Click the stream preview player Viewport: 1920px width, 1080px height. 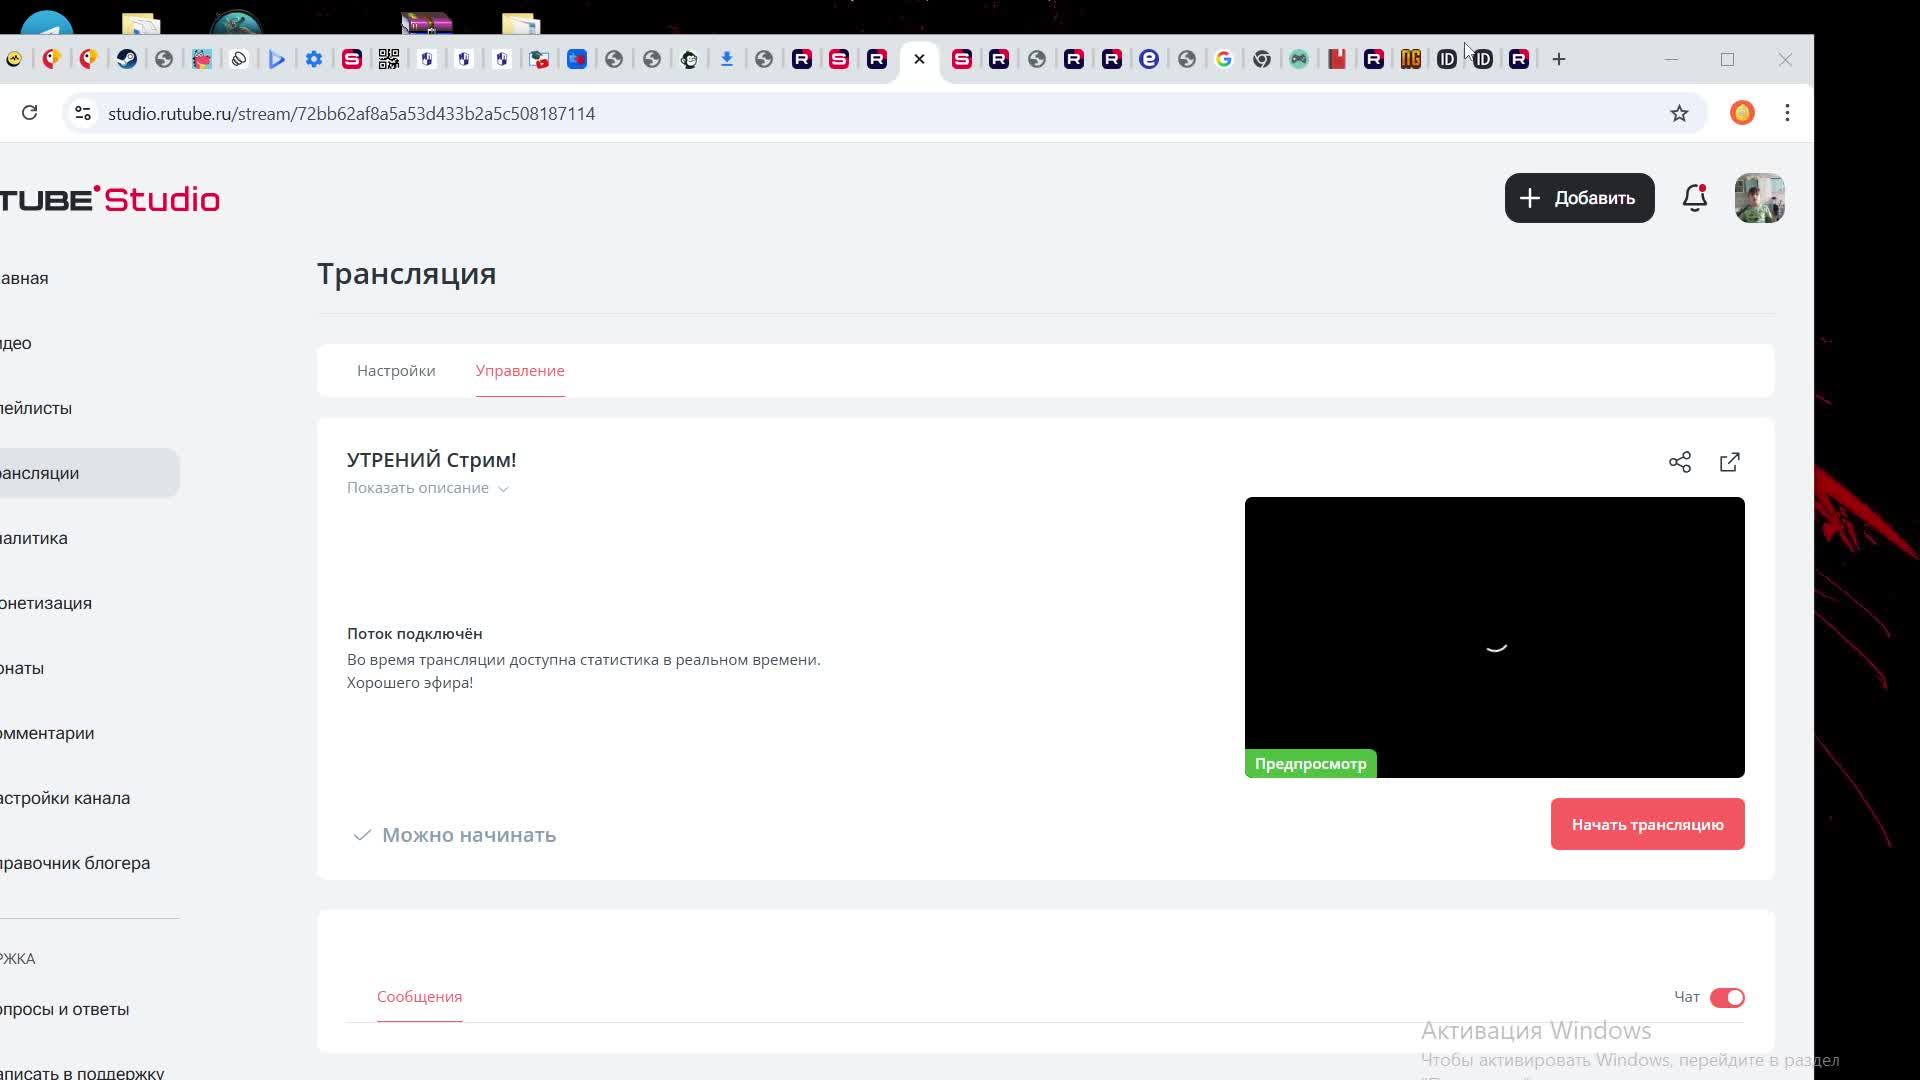(x=1494, y=637)
